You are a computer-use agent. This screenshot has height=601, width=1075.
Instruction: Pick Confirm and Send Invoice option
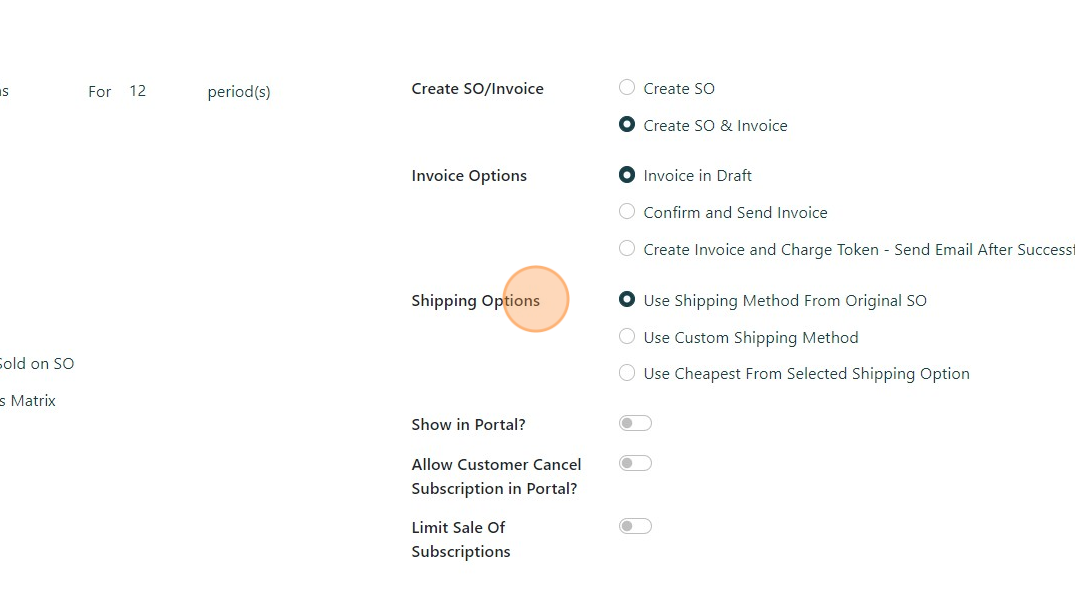click(x=627, y=212)
